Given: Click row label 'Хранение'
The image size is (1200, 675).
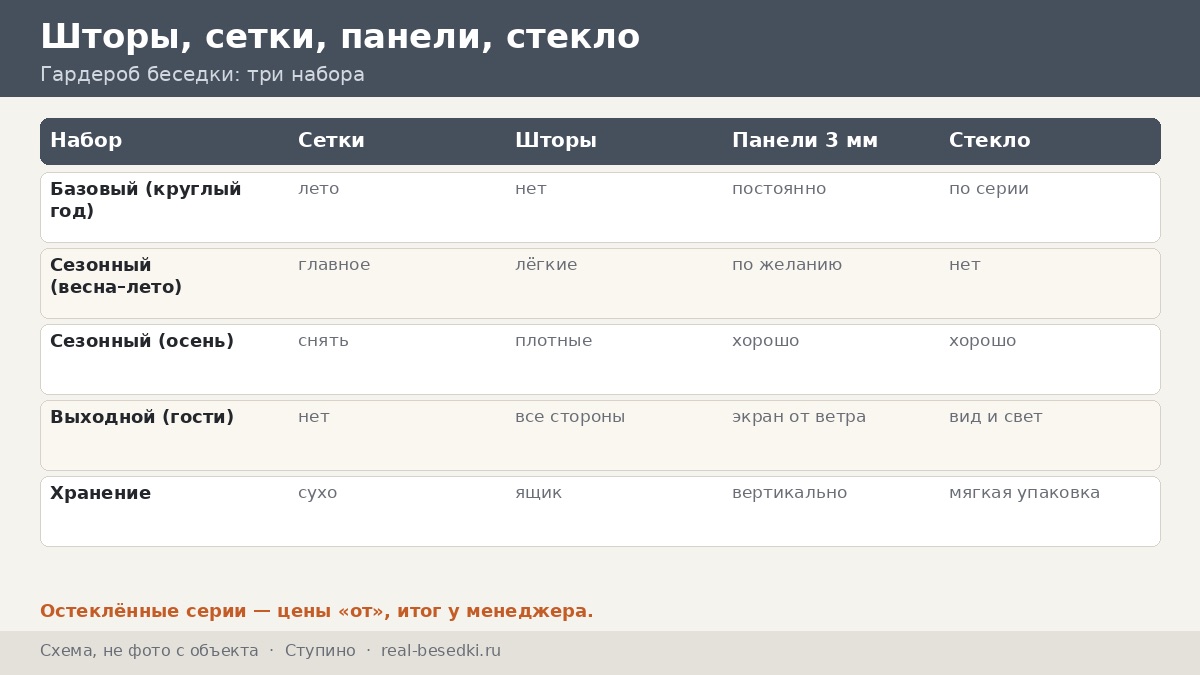Looking at the screenshot, I should 101,493.
